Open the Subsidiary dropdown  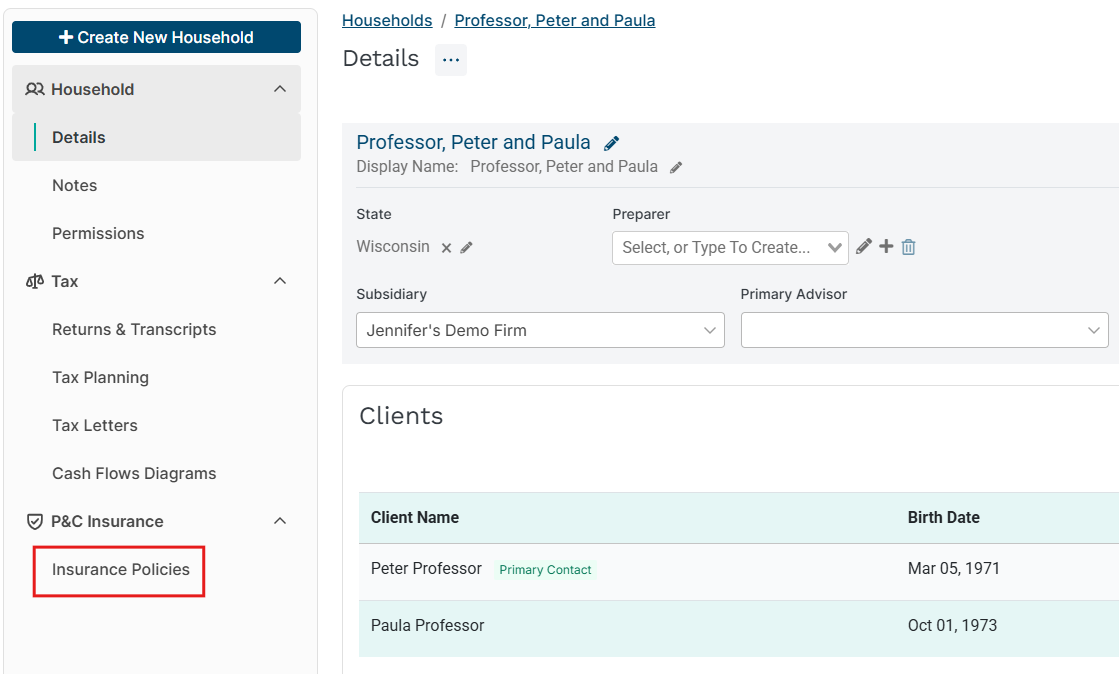[540, 330]
